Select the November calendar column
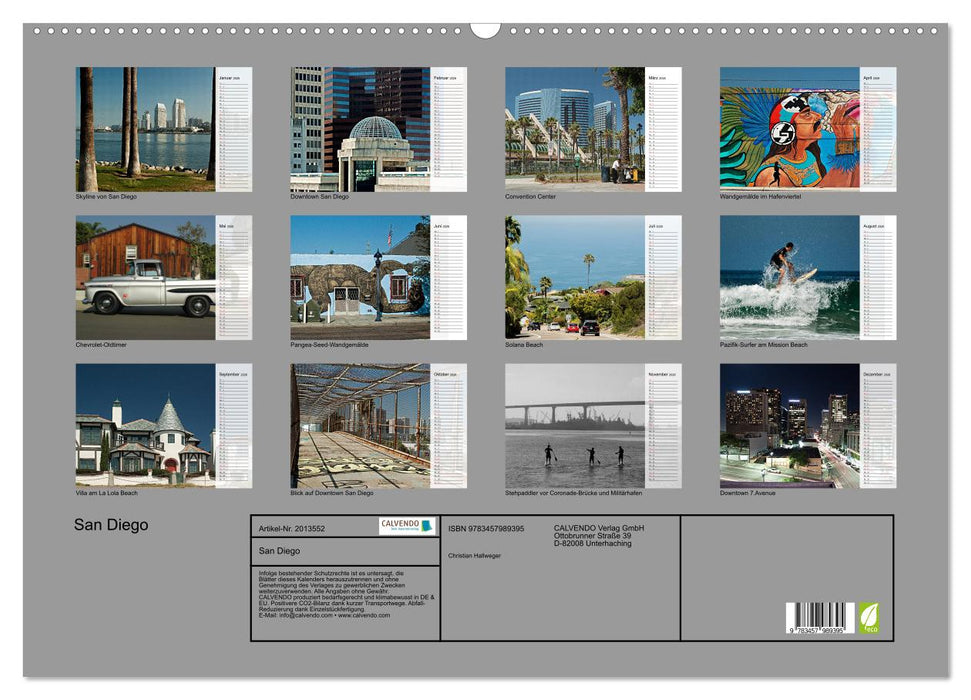The height and width of the screenshot is (700, 971). point(664,430)
